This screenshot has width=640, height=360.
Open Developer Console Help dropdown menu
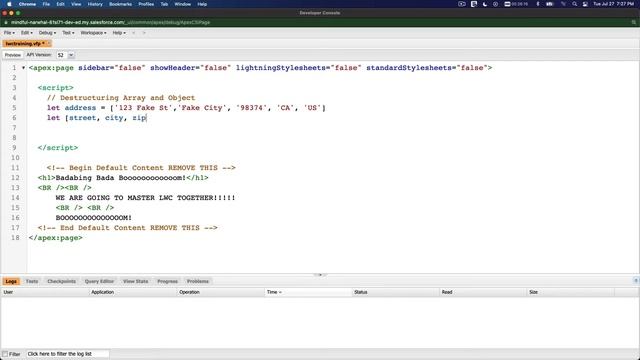pyautogui.click(x=119, y=33)
